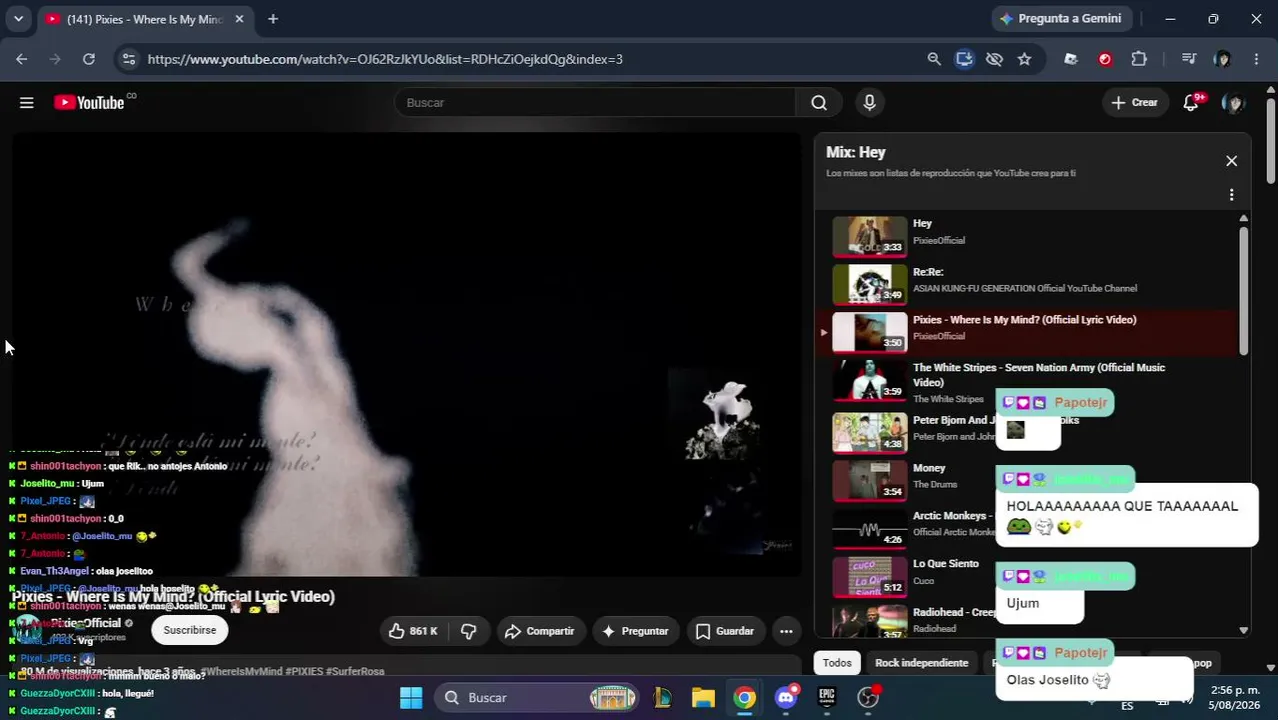This screenshot has height=720, width=1278.
Task: Open Discord from taskbar
Action: [786, 698]
